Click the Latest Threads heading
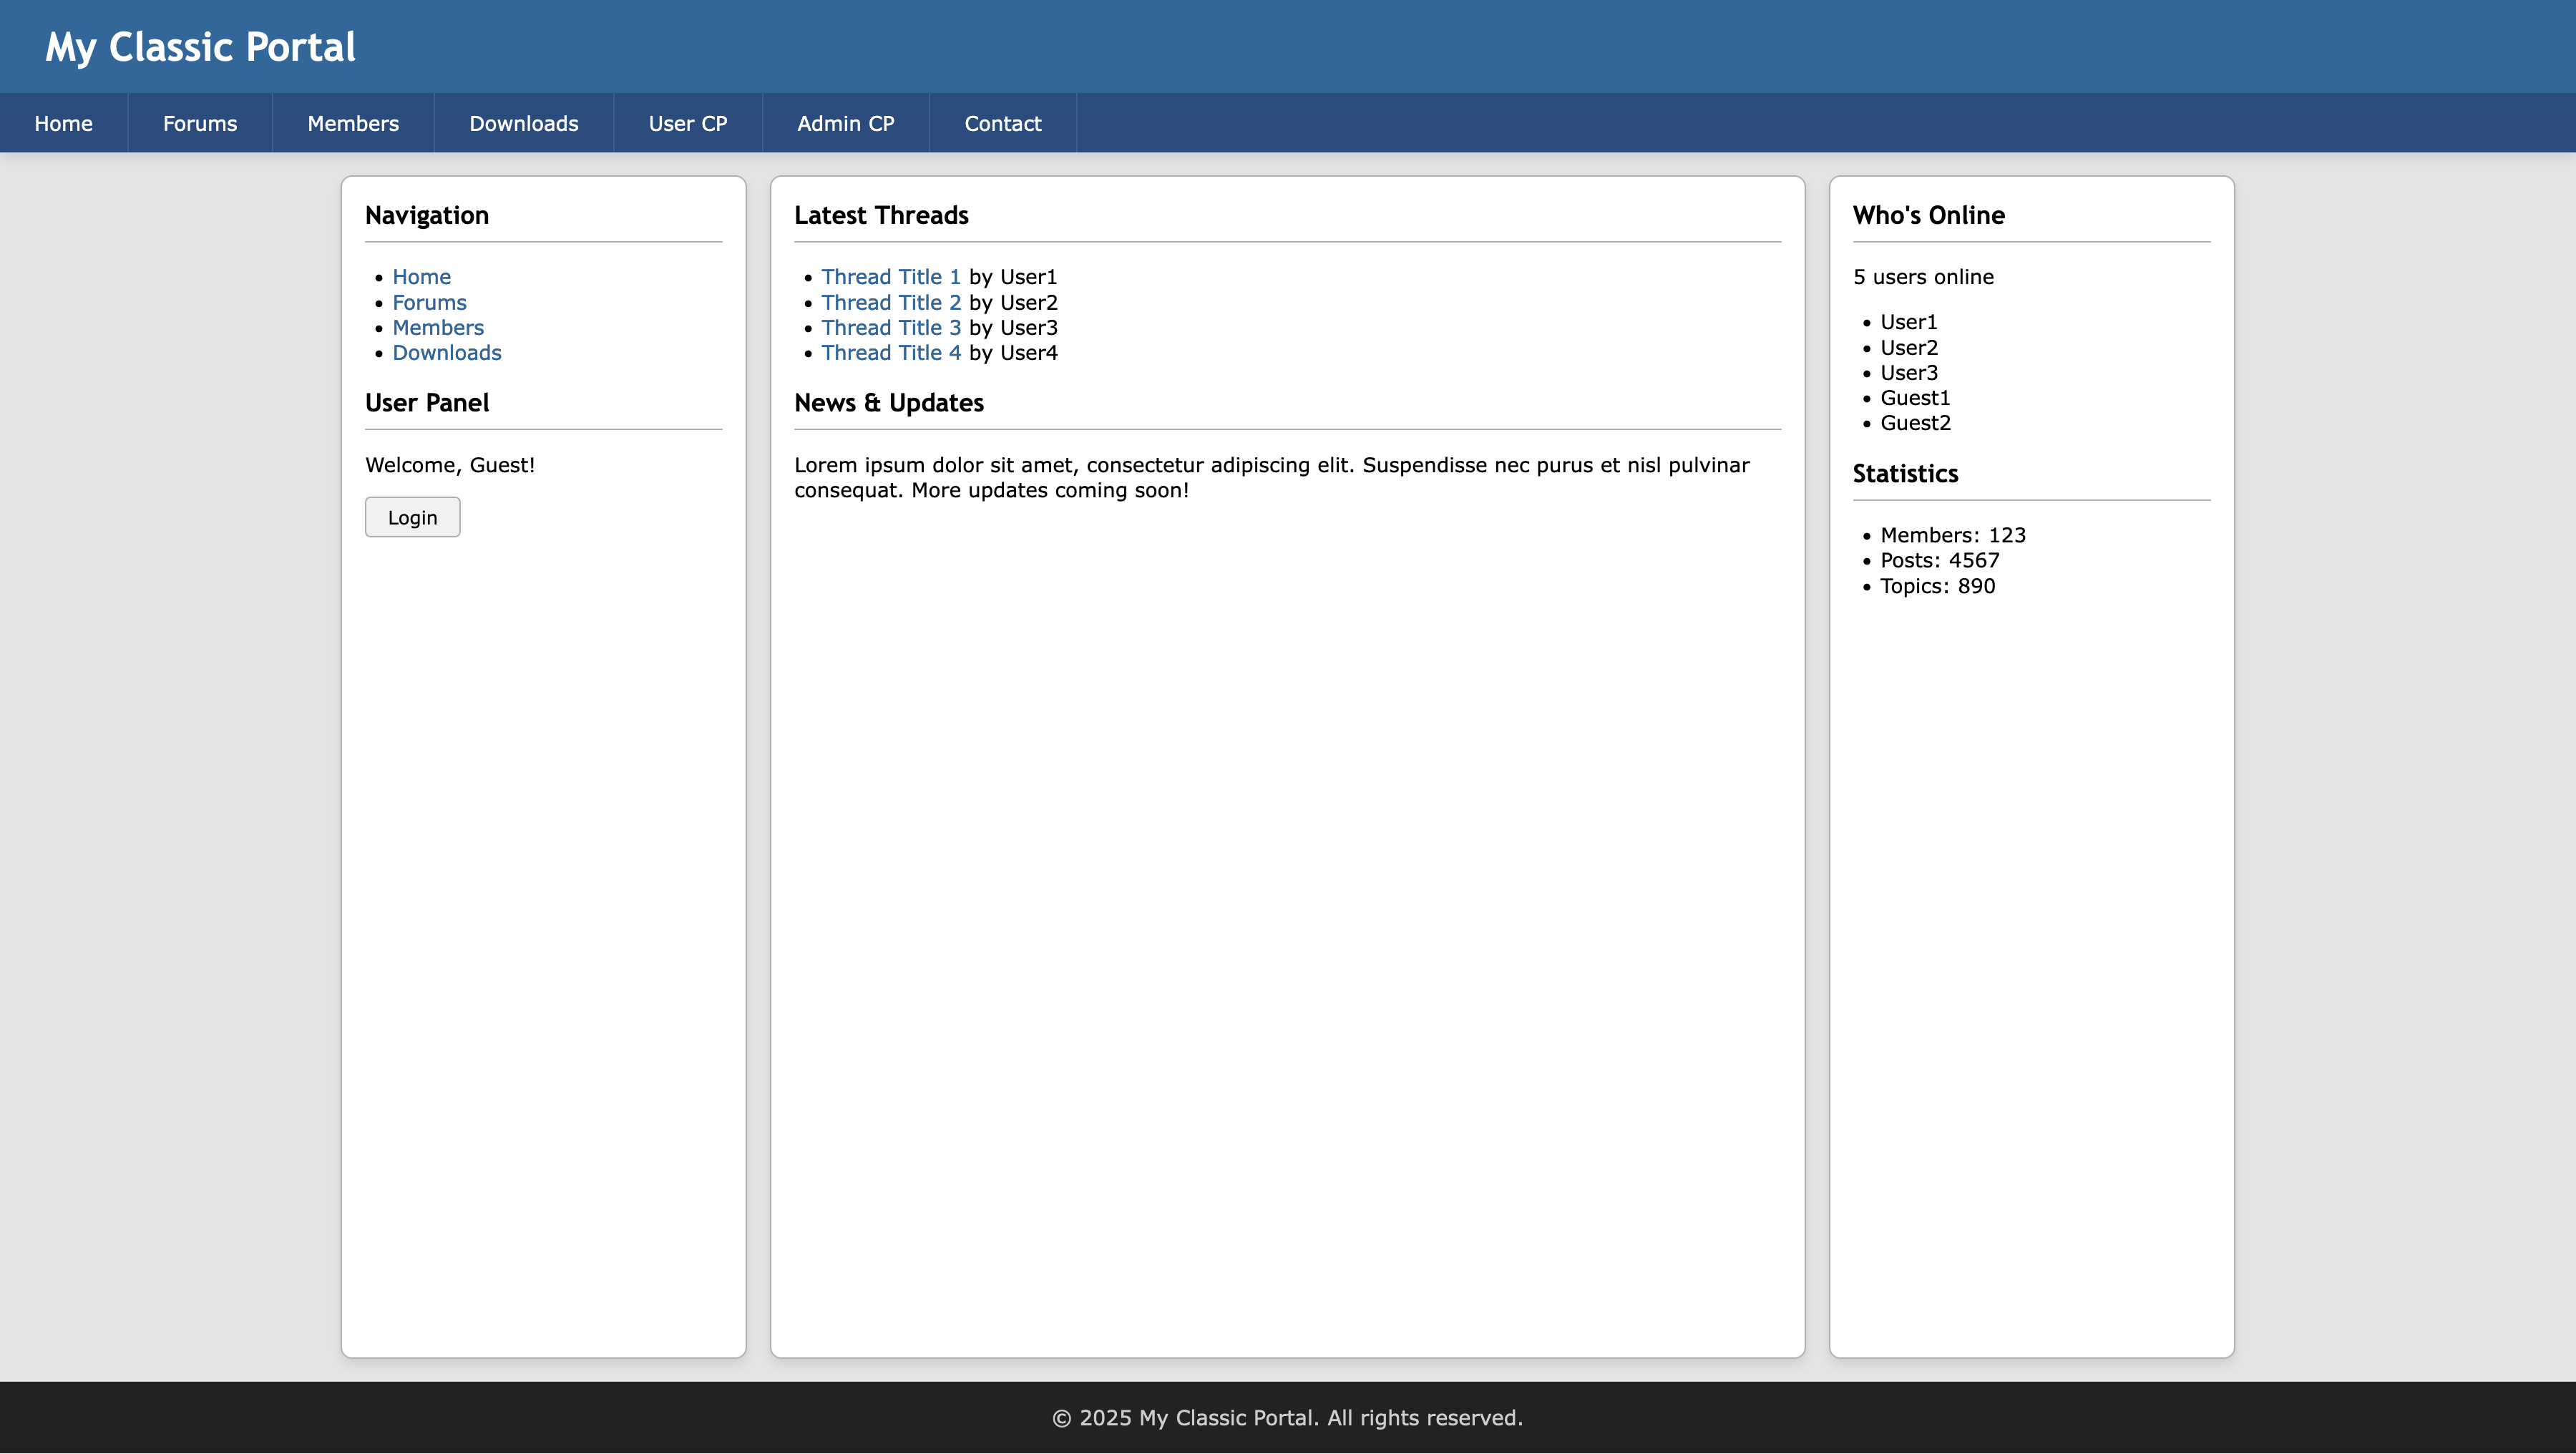The width and height of the screenshot is (2576, 1454). [x=881, y=215]
